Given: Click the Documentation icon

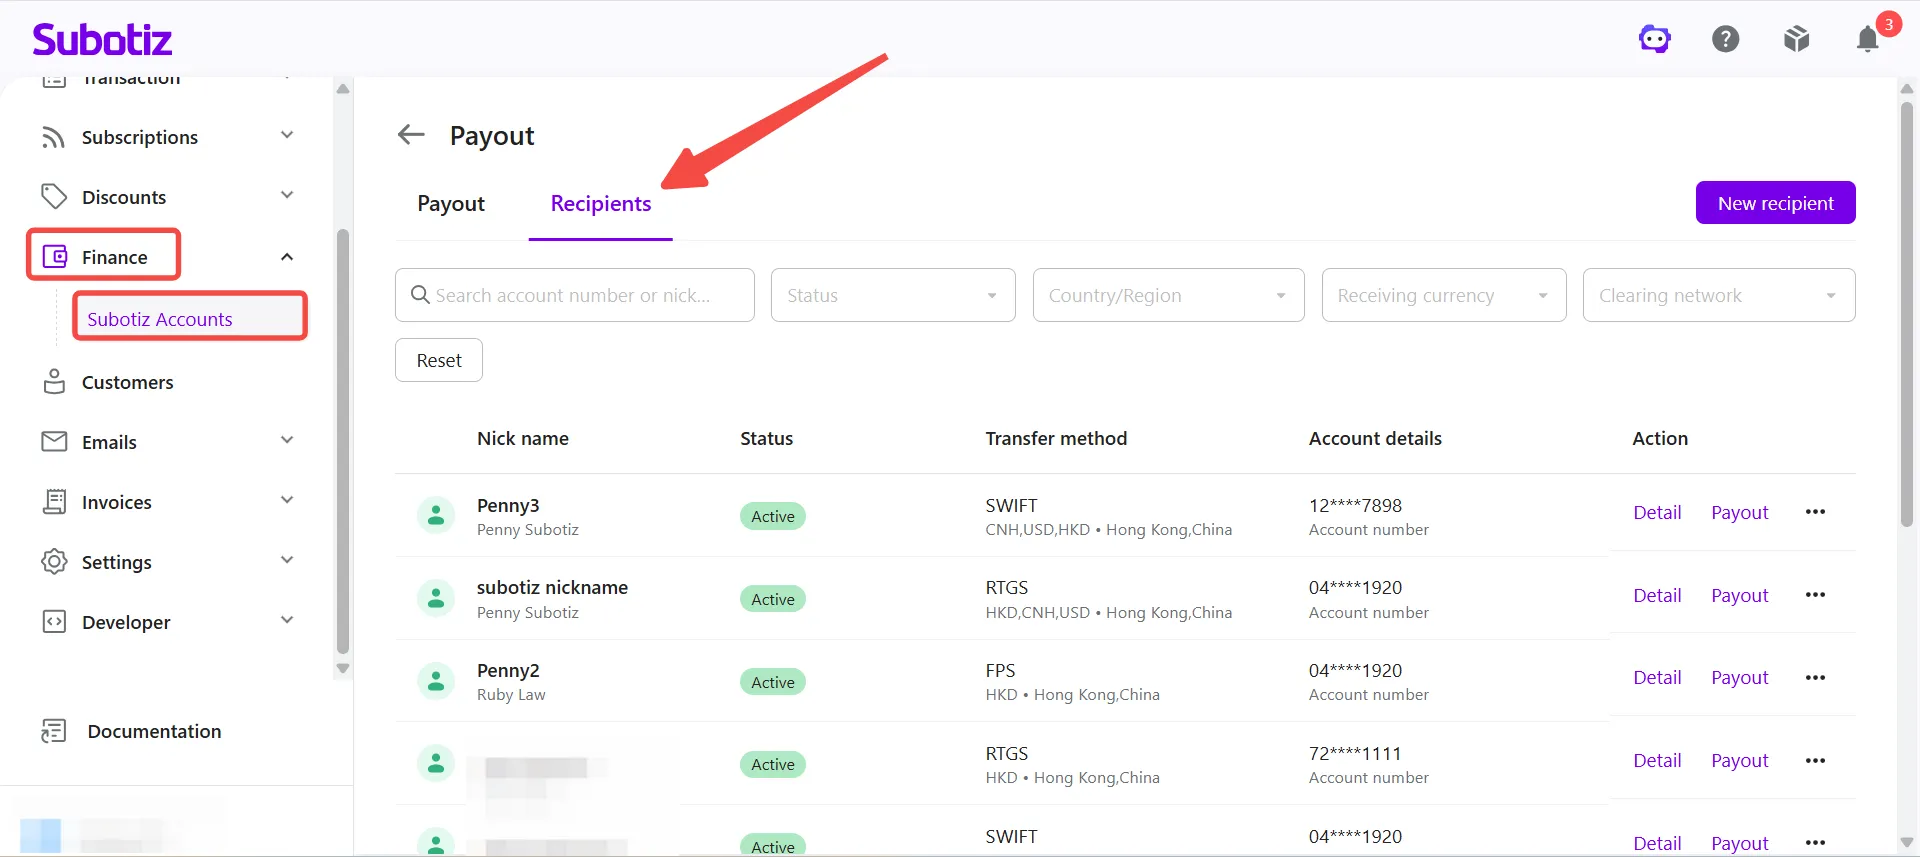Looking at the screenshot, I should click(x=54, y=731).
